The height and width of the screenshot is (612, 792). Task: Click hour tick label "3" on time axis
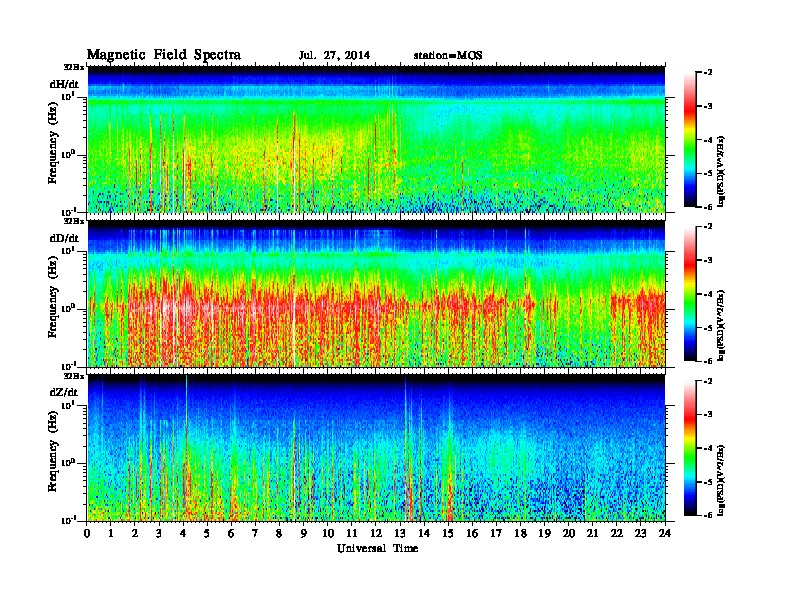159,533
